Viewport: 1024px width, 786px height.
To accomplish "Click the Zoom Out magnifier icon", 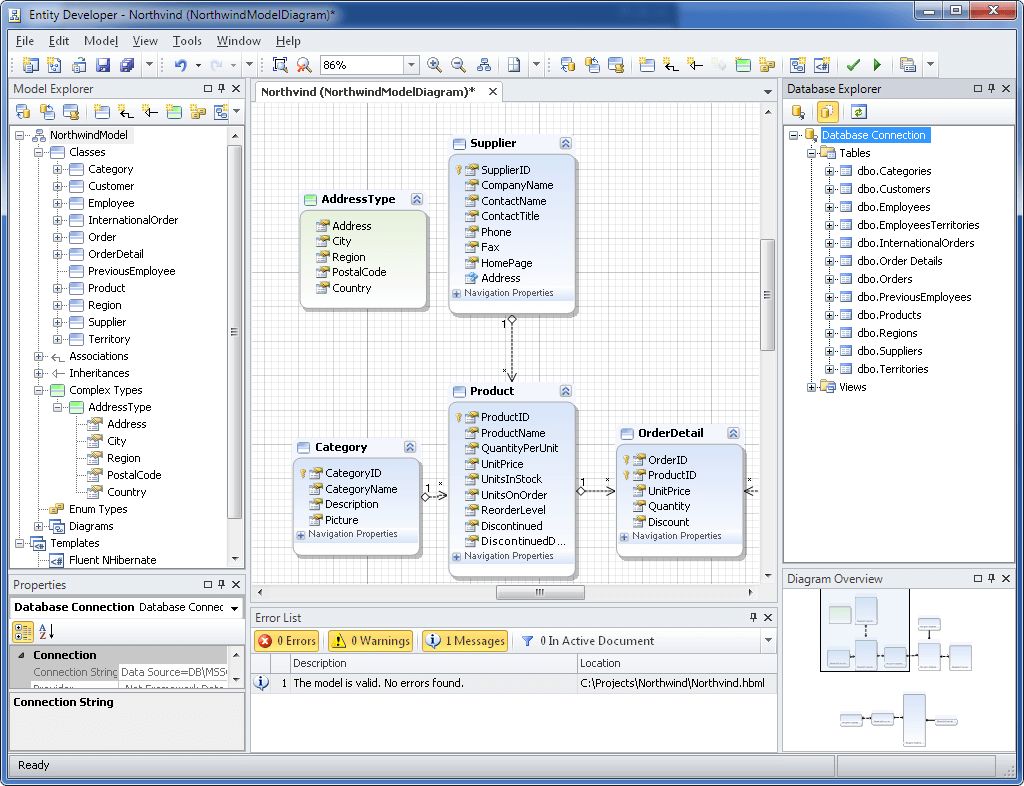I will click(458, 65).
